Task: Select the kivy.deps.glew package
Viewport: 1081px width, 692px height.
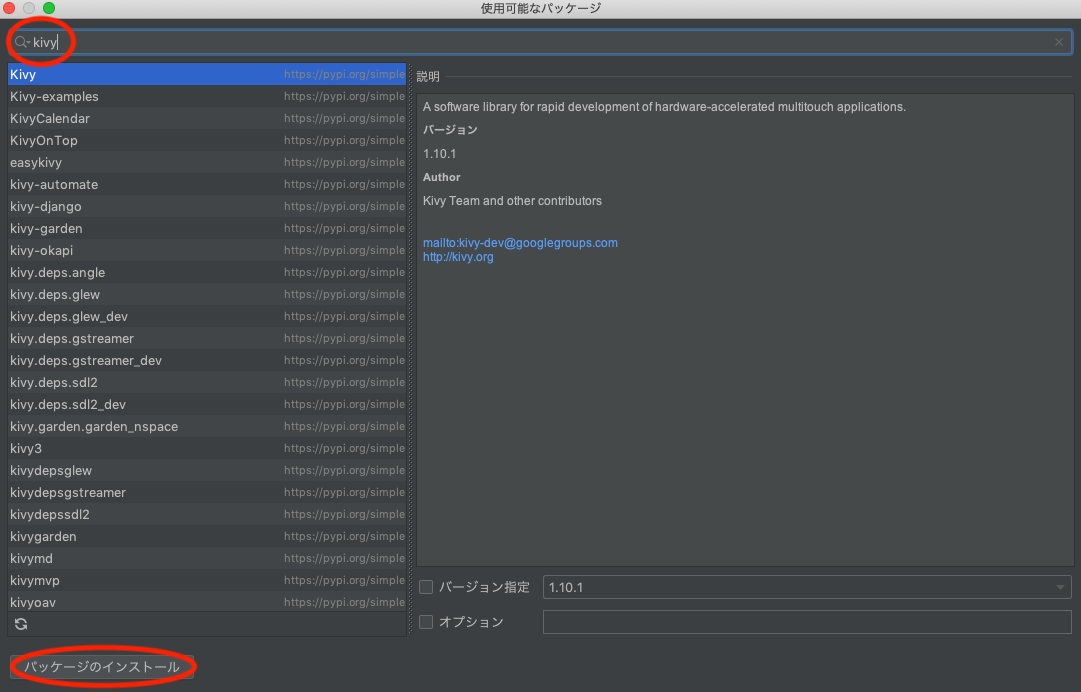Action: pyautogui.click(x=207, y=295)
